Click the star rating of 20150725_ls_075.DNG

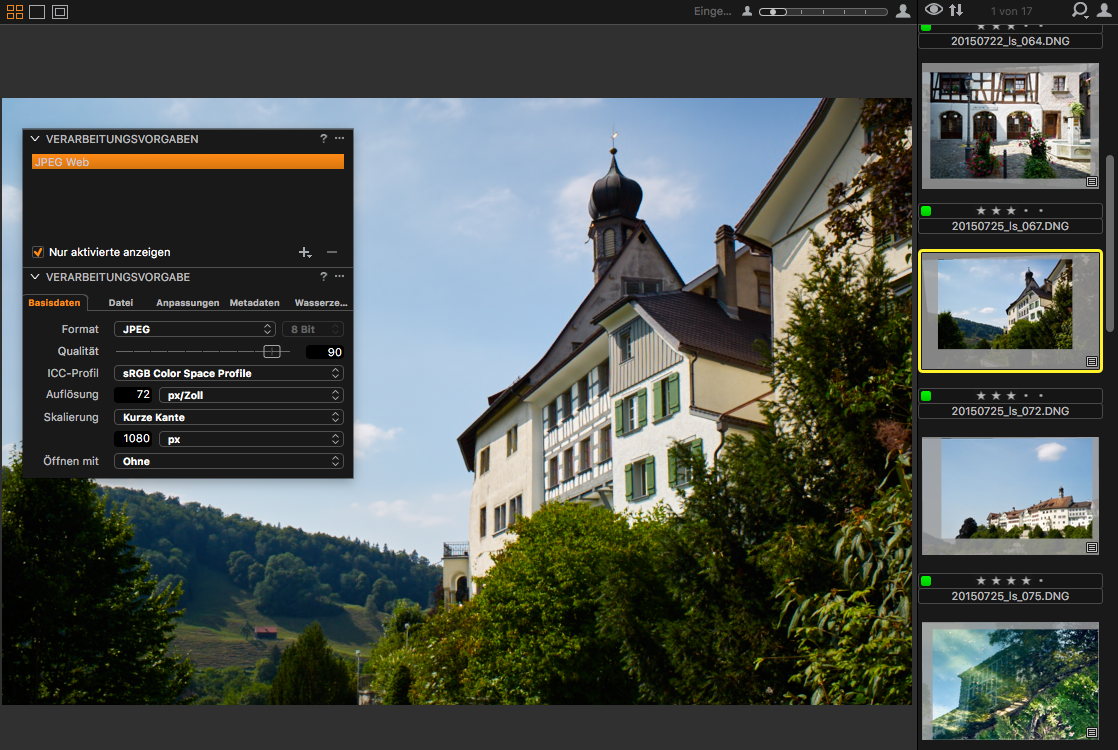click(1010, 581)
